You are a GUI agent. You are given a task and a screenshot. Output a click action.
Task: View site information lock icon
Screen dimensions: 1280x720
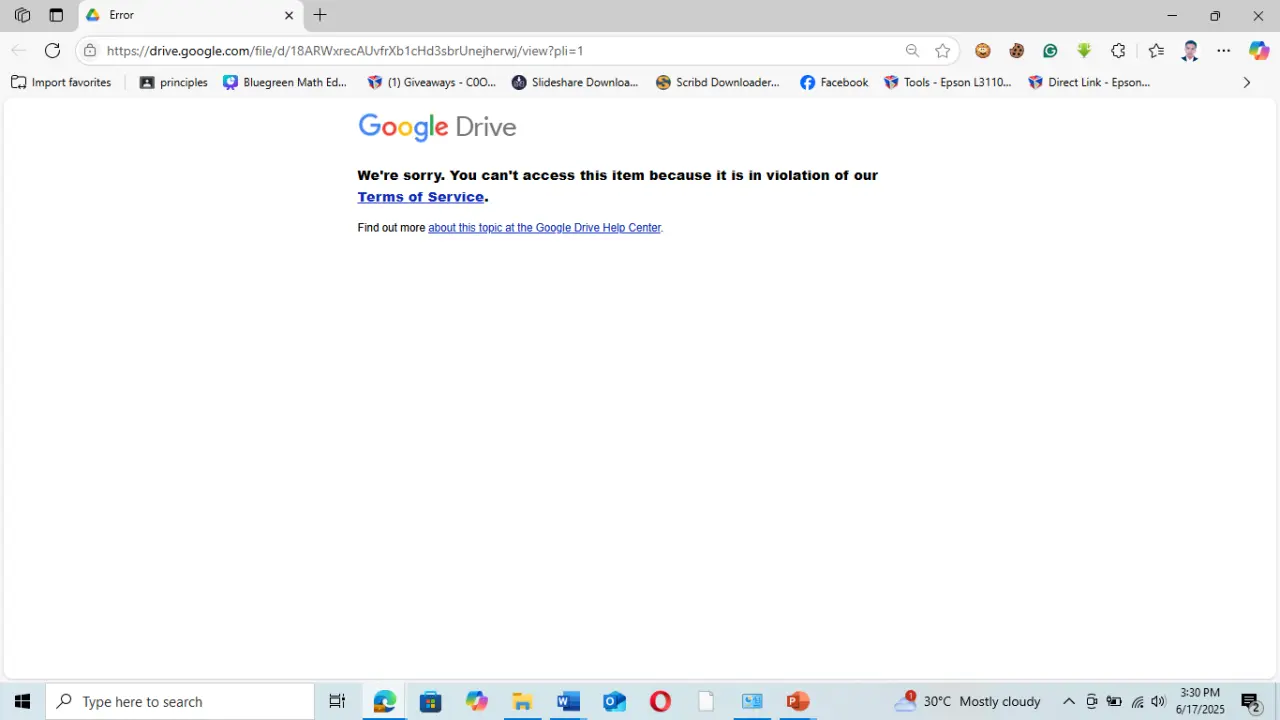click(x=90, y=51)
